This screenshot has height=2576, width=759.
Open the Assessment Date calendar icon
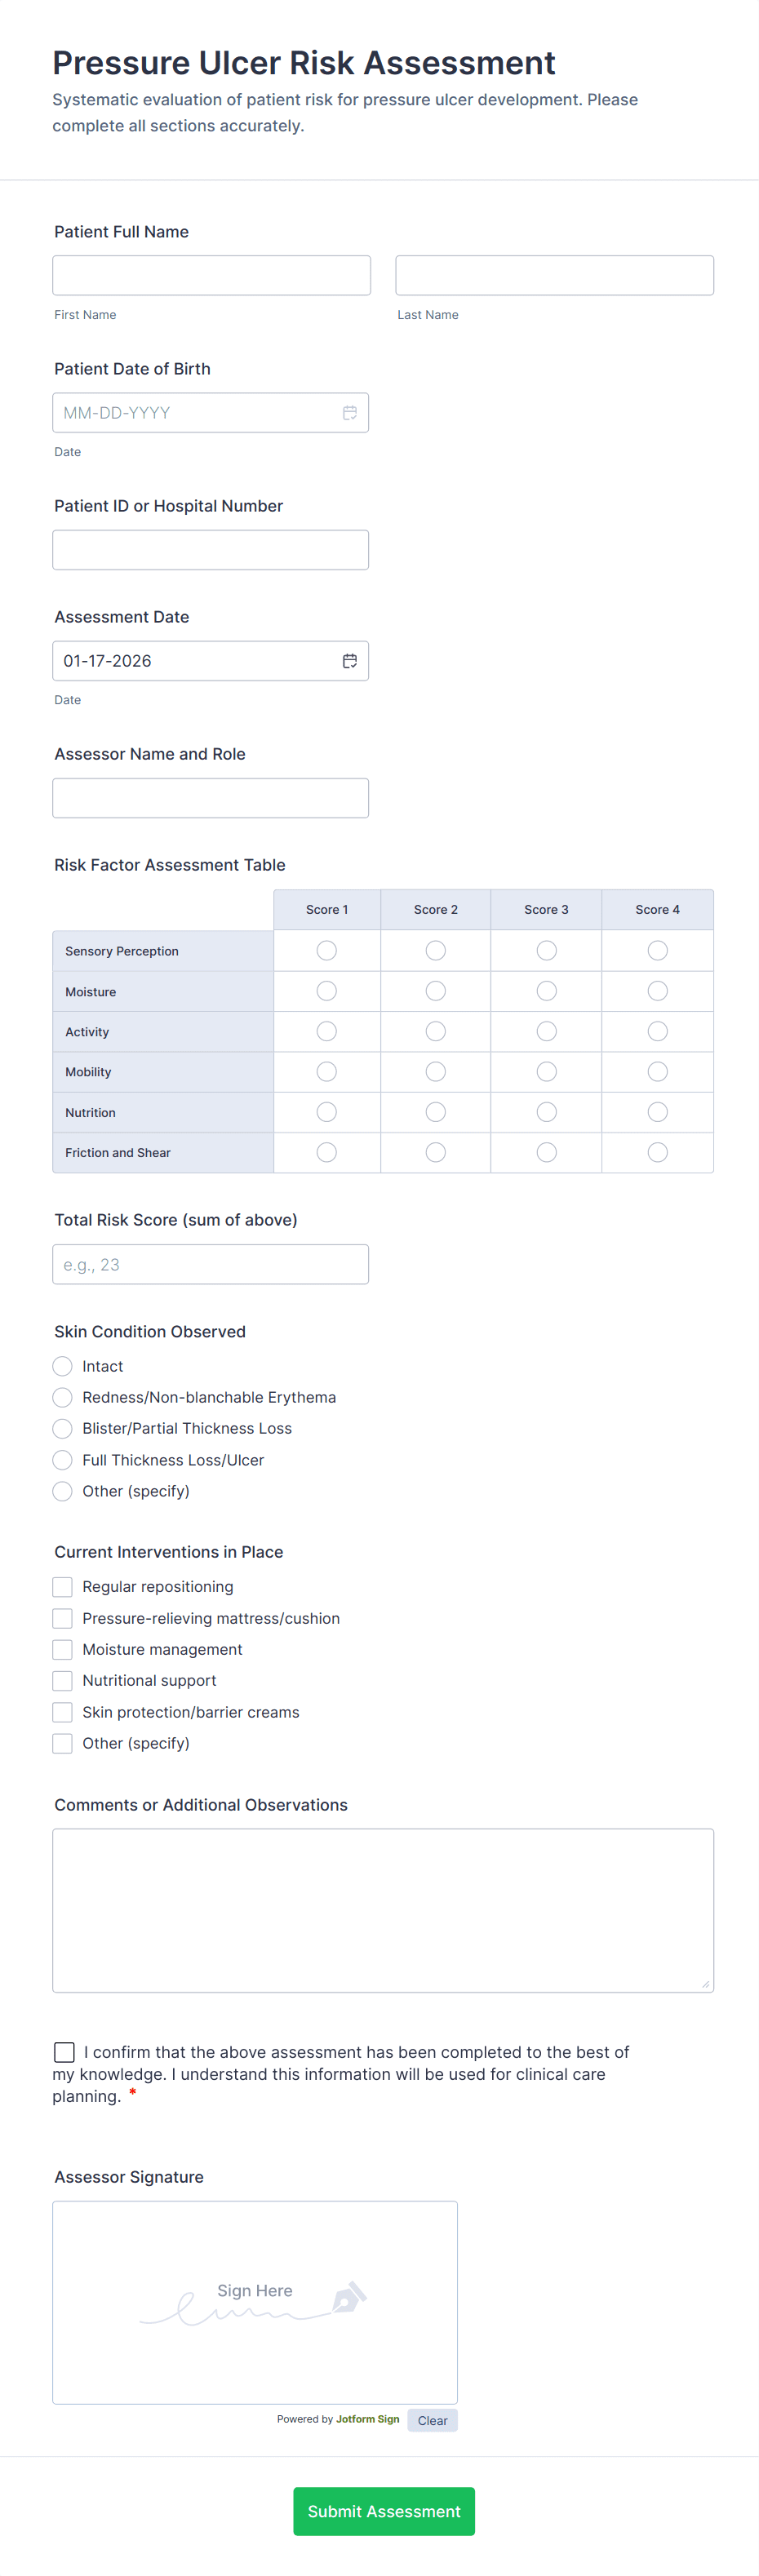[x=351, y=660]
